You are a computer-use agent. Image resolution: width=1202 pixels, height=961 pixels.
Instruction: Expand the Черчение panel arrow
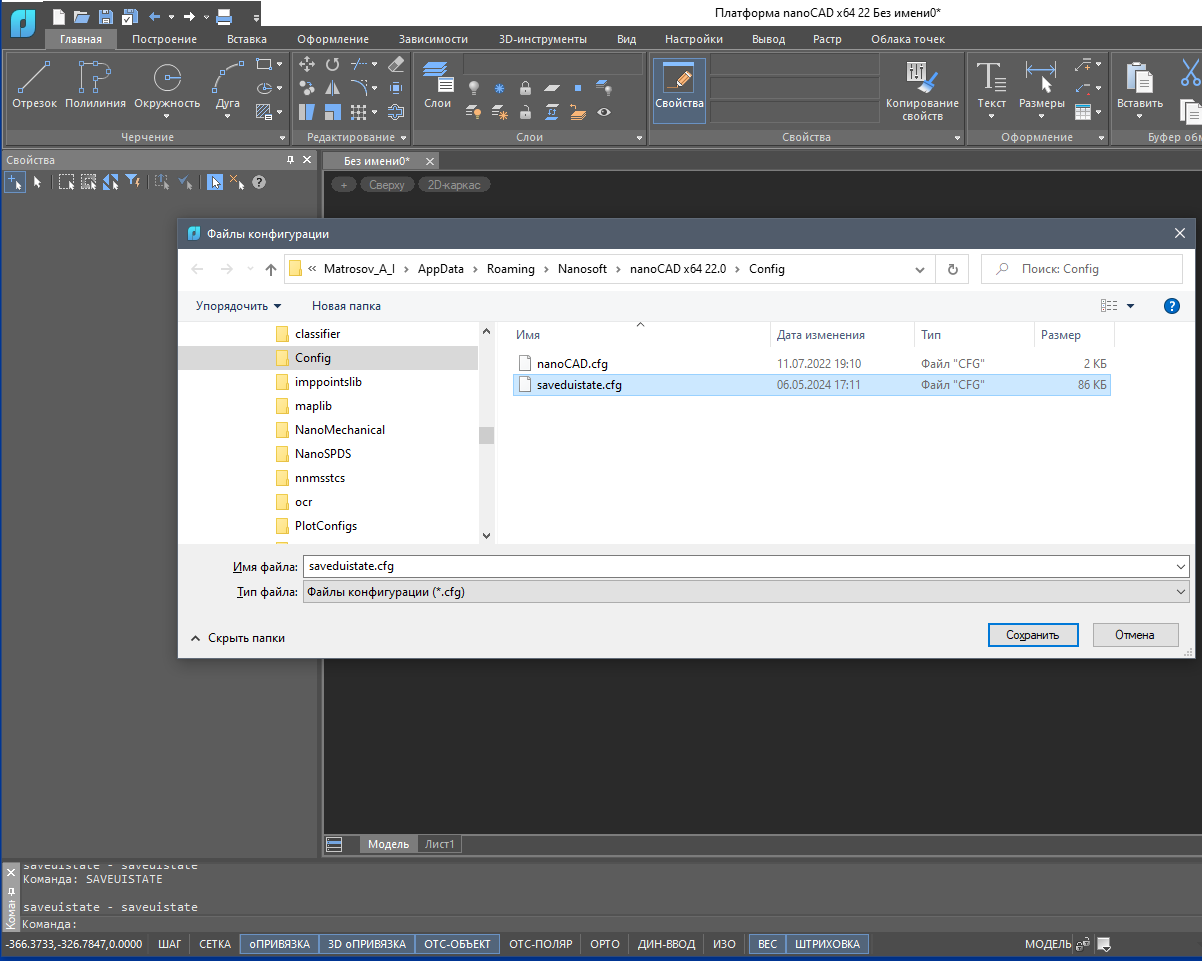(283, 137)
